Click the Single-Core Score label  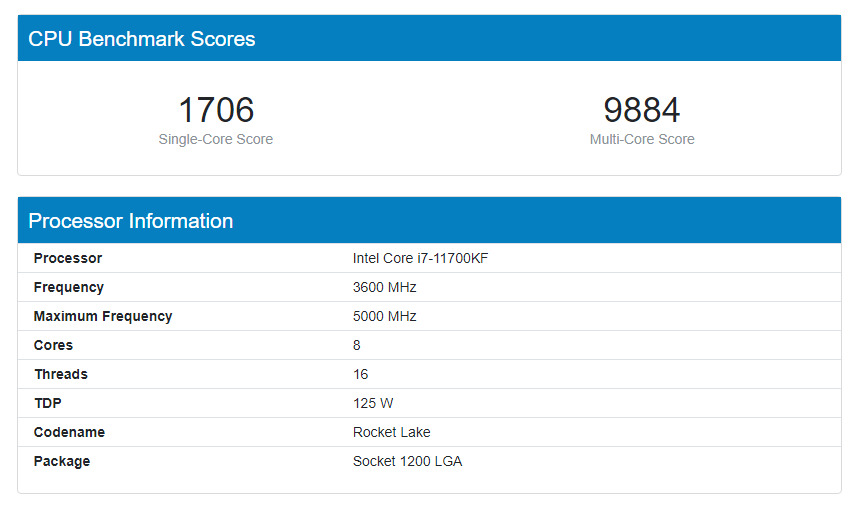point(216,139)
